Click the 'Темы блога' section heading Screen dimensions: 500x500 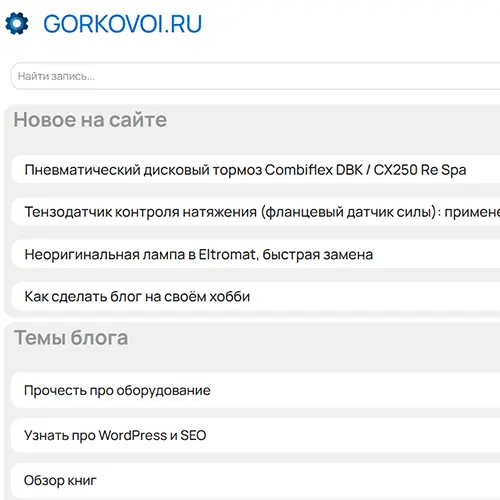point(71,337)
